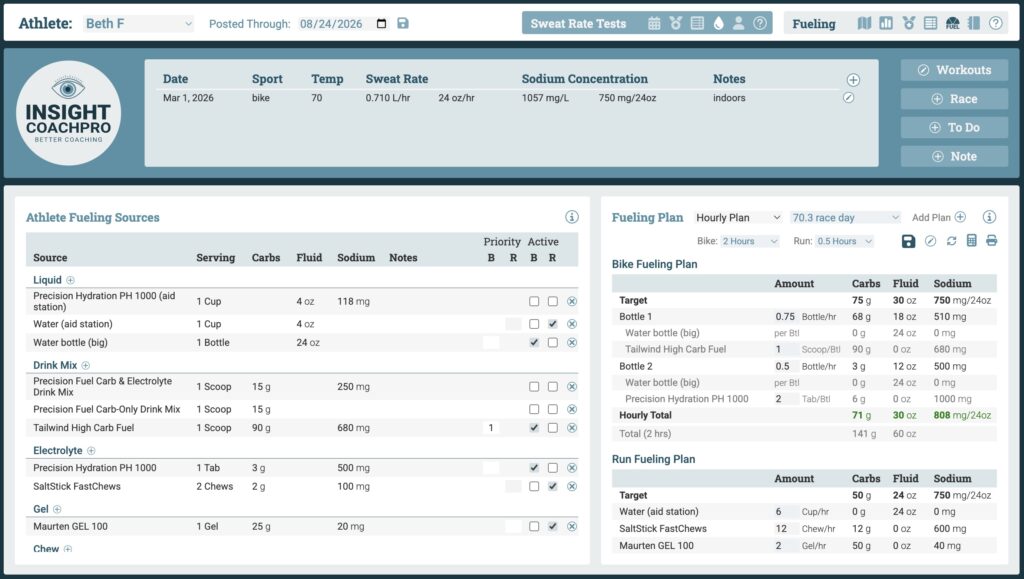Open the notebook icon in Fueling bar
Image resolution: width=1024 pixels, height=579 pixels.
pyautogui.click(x=974, y=23)
